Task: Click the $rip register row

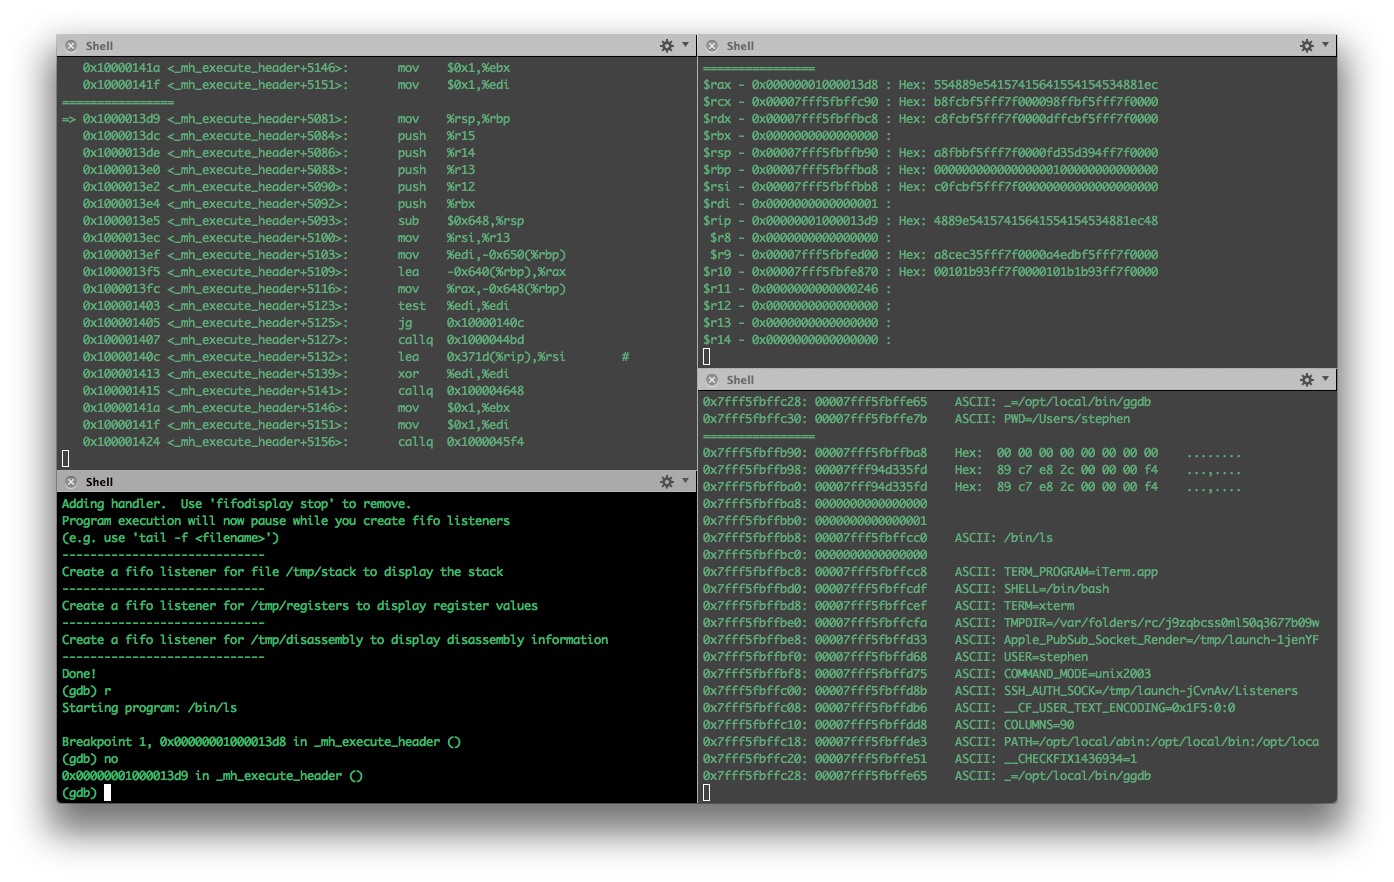Action: [930, 221]
